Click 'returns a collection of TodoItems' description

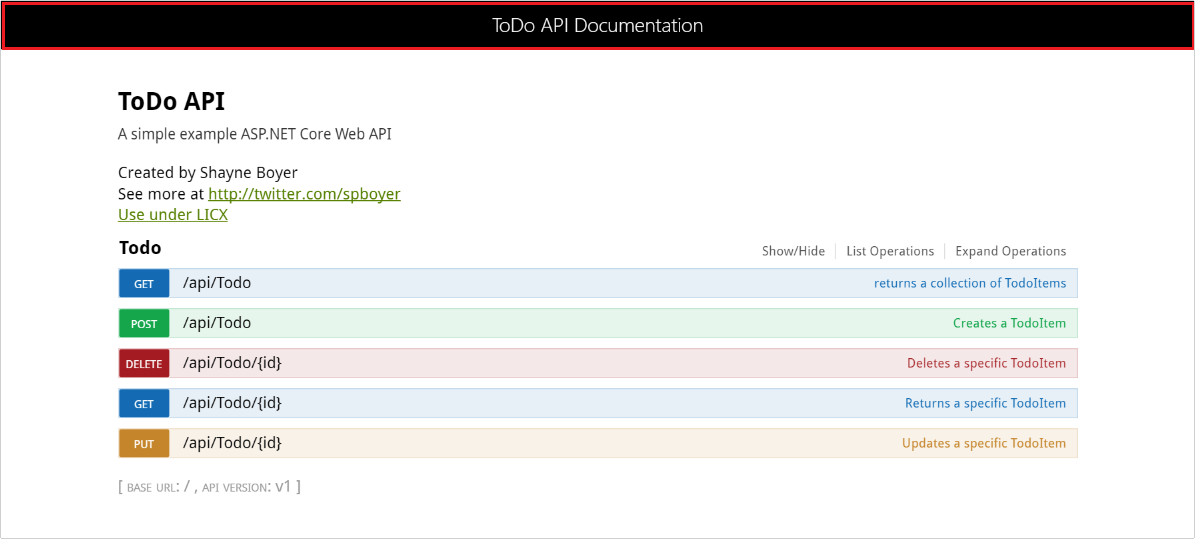(970, 284)
